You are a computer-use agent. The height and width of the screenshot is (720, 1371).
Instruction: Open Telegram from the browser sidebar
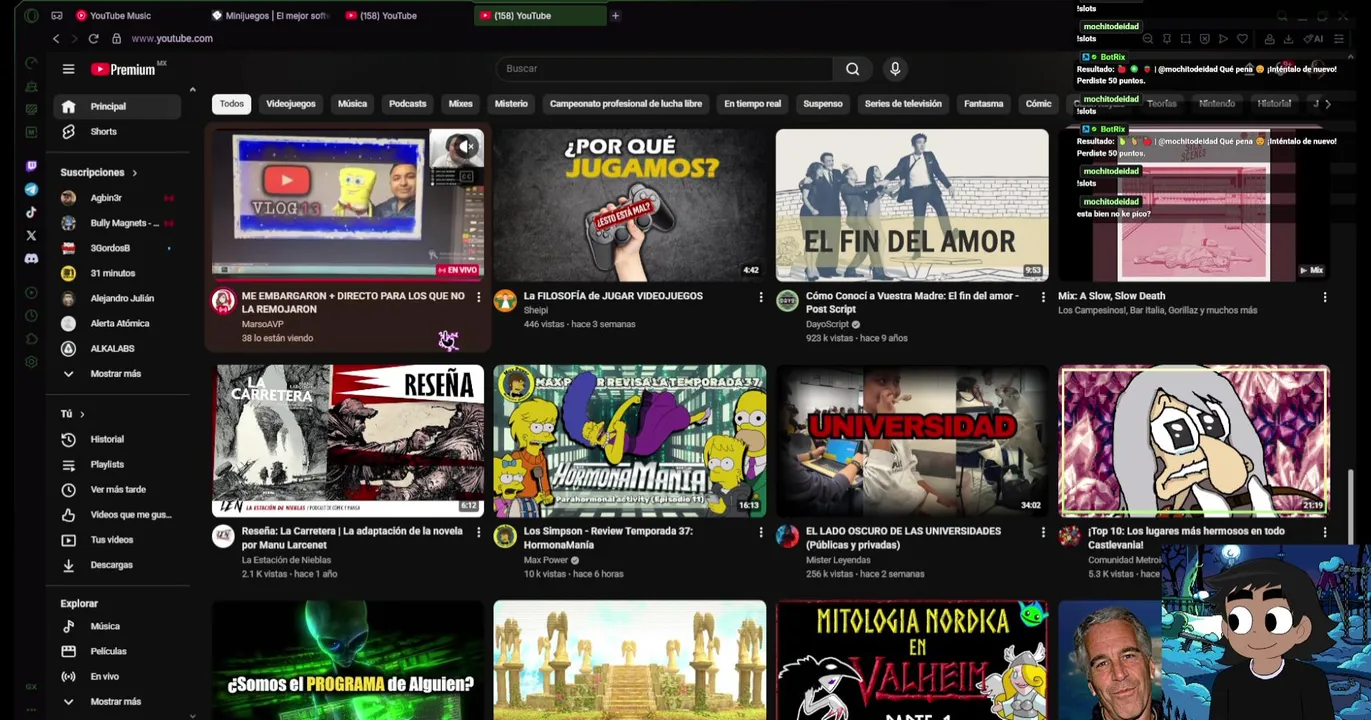[x=31, y=189]
